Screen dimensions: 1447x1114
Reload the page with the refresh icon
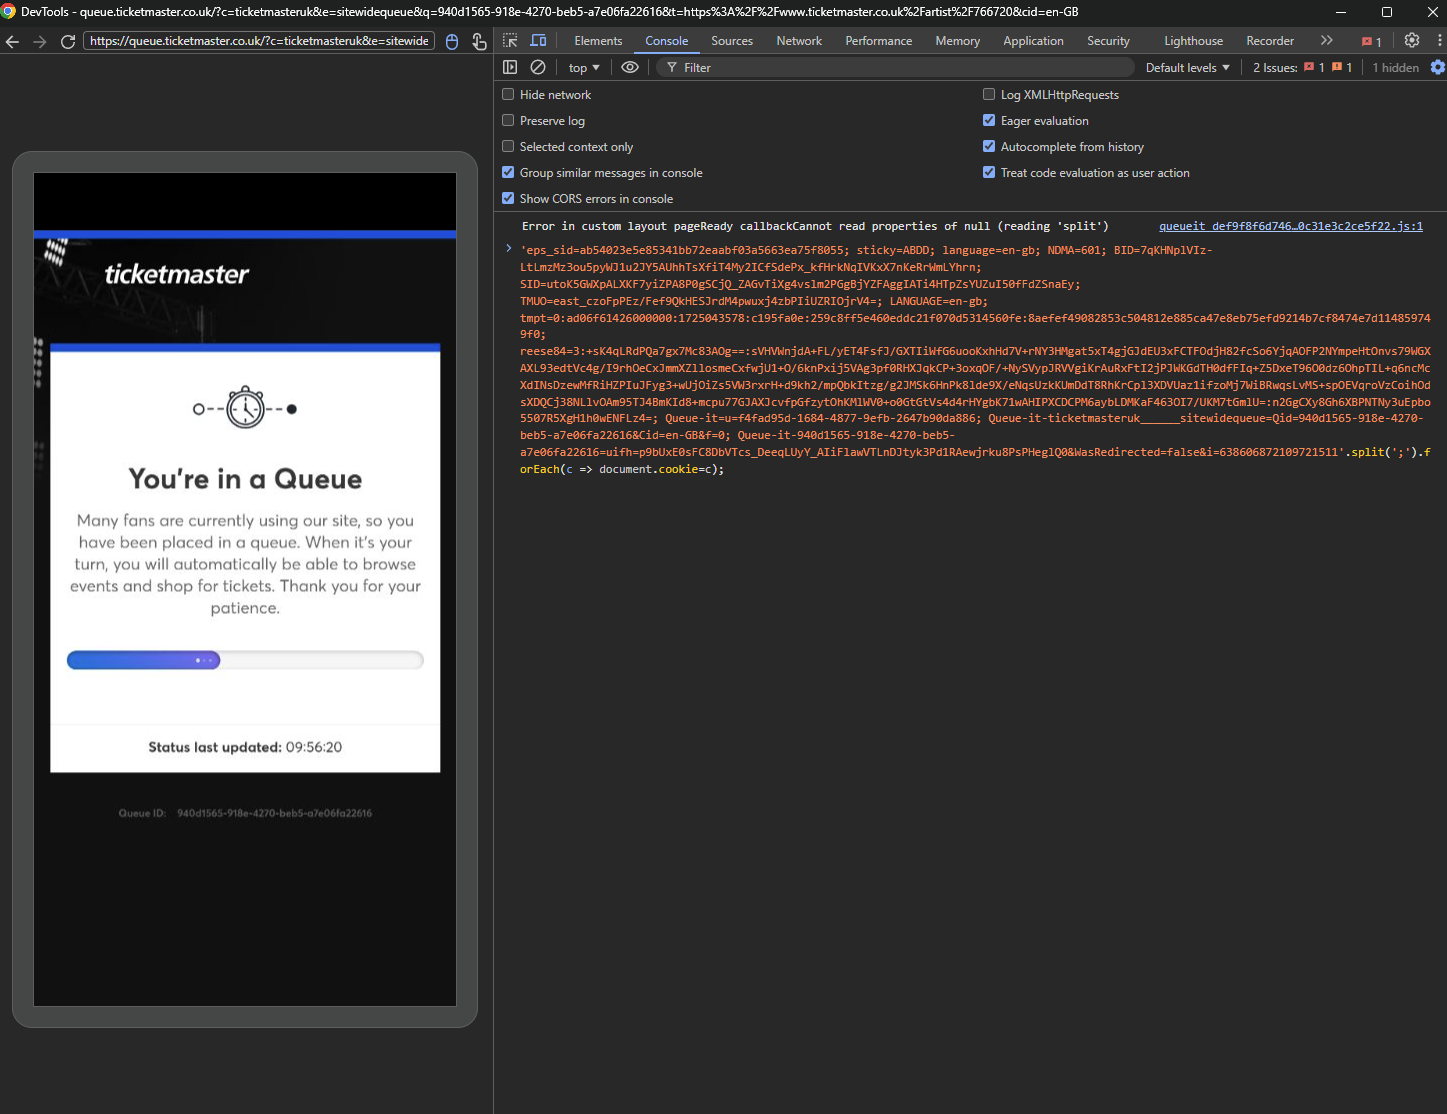point(68,42)
